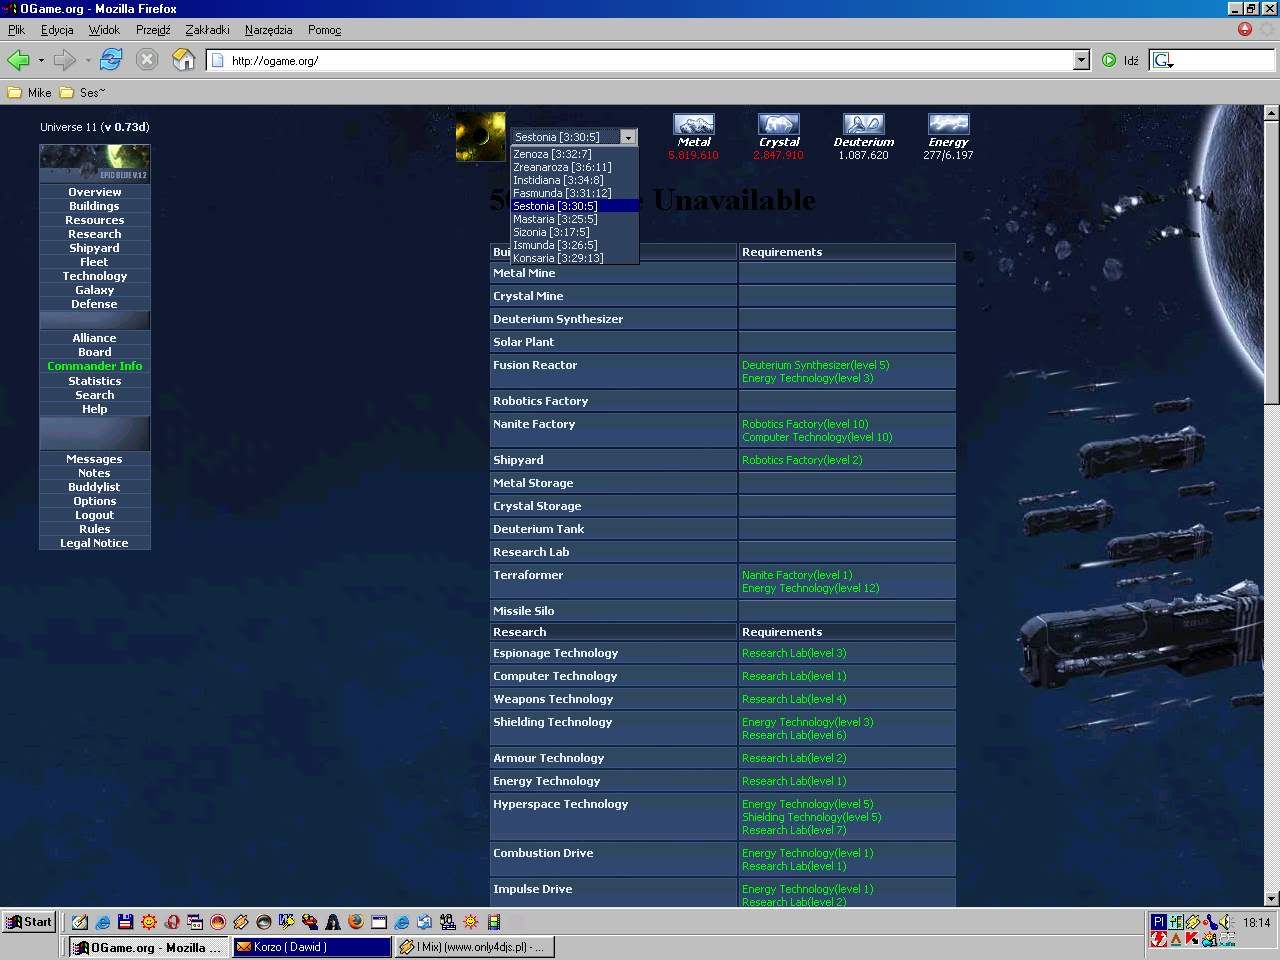Go to the Home page icon
This screenshot has height=960, width=1280.
pos(183,60)
